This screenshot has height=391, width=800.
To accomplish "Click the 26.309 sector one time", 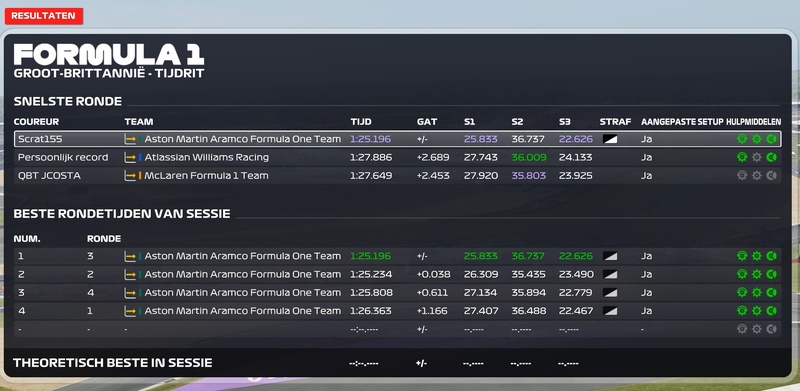I will (x=481, y=274).
